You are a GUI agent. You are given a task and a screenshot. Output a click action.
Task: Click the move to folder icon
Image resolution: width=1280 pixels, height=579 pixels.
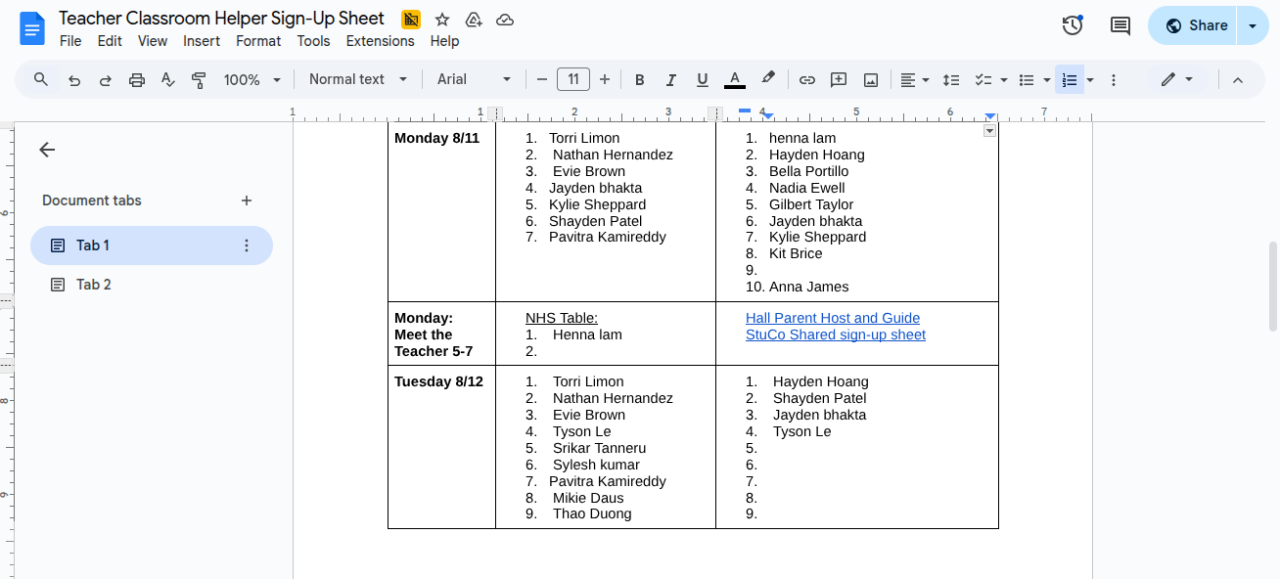[474, 19]
